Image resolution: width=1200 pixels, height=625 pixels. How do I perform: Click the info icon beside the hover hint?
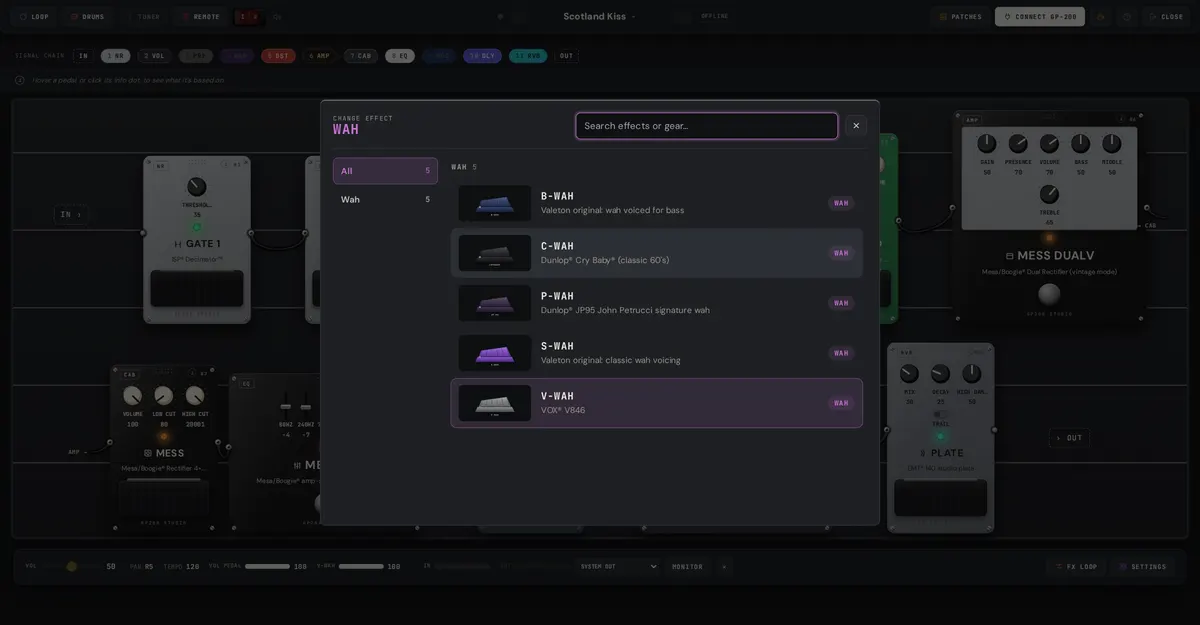pos(20,80)
